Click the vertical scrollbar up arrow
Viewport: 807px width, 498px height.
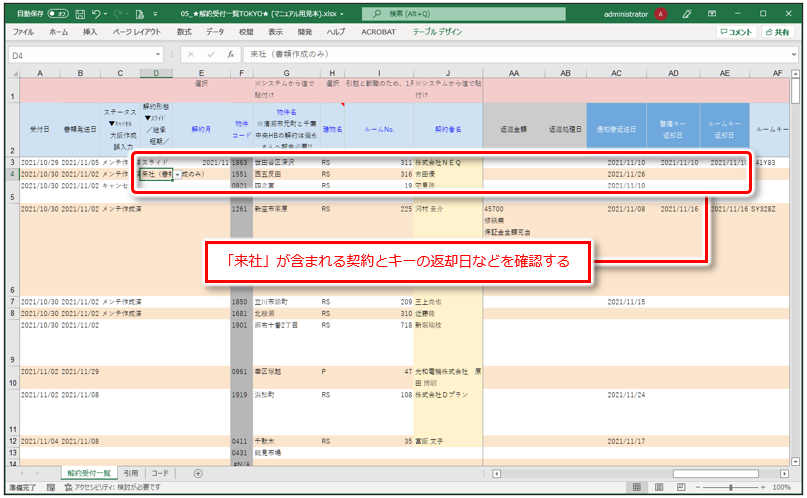(795, 74)
